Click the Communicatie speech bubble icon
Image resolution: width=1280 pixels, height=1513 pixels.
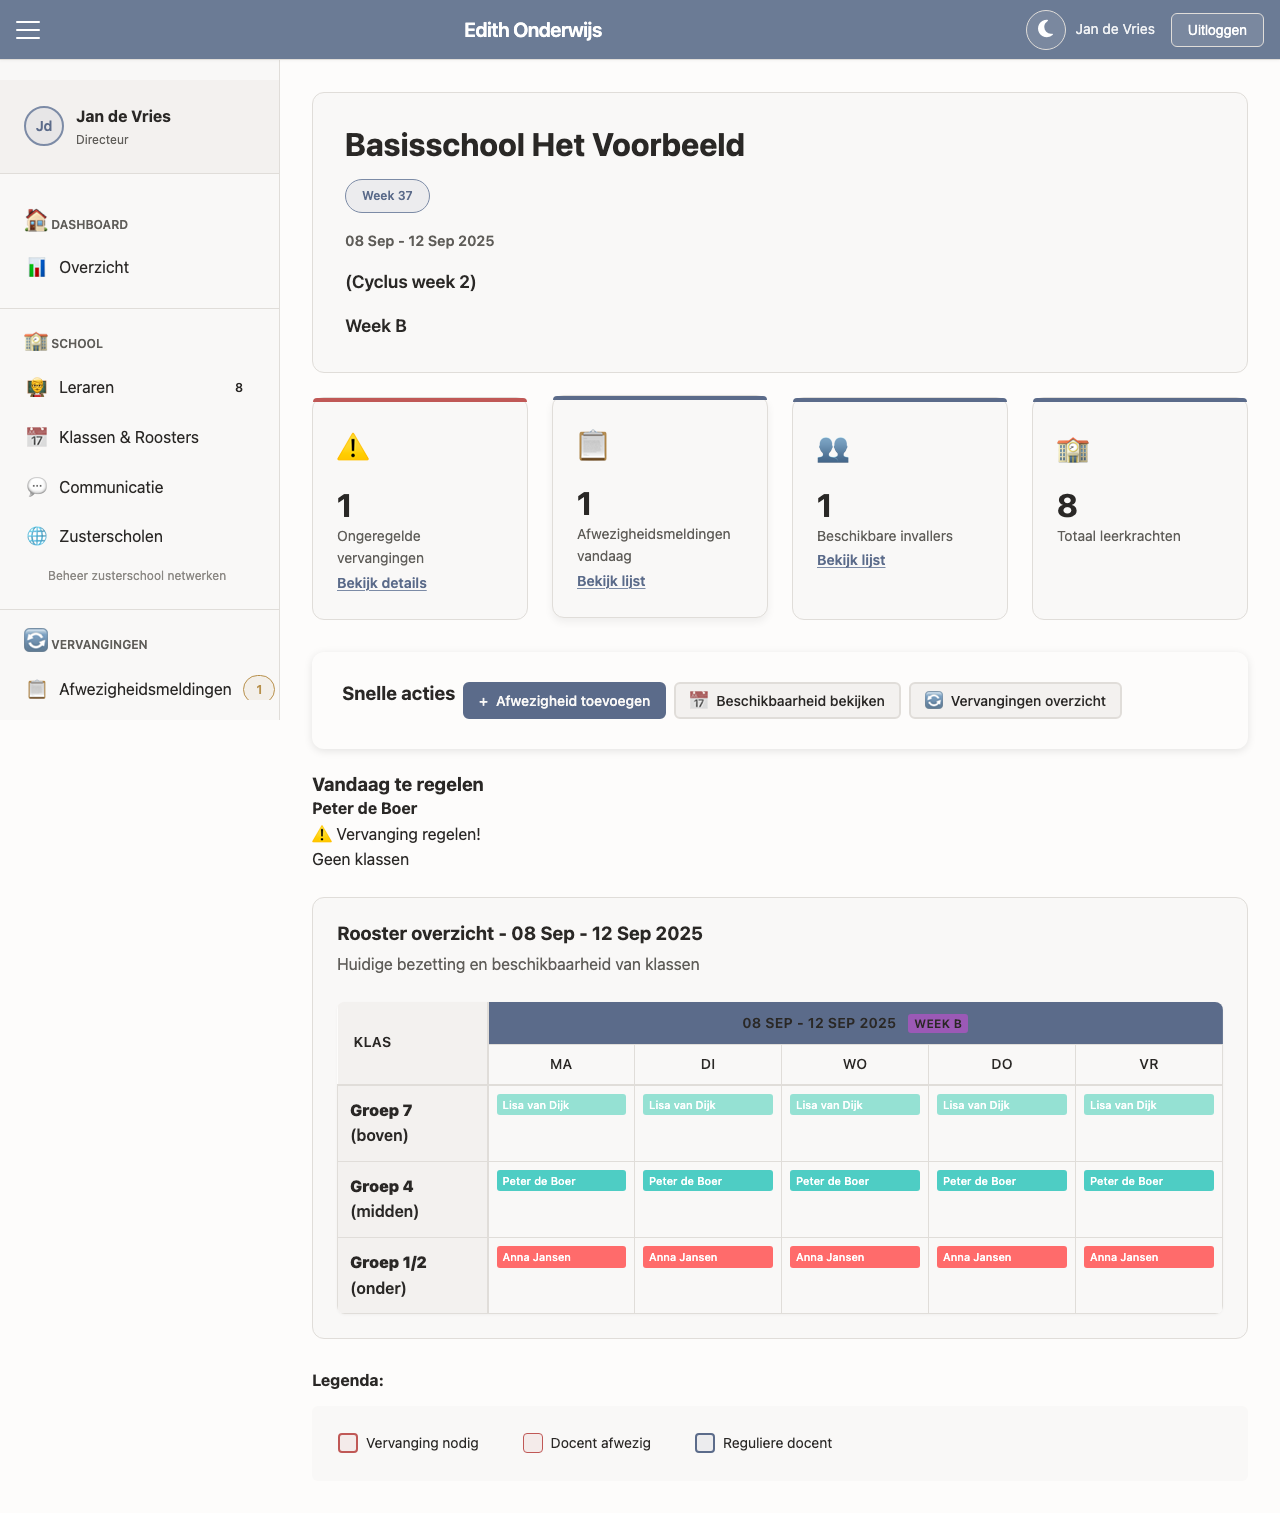point(37,487)
